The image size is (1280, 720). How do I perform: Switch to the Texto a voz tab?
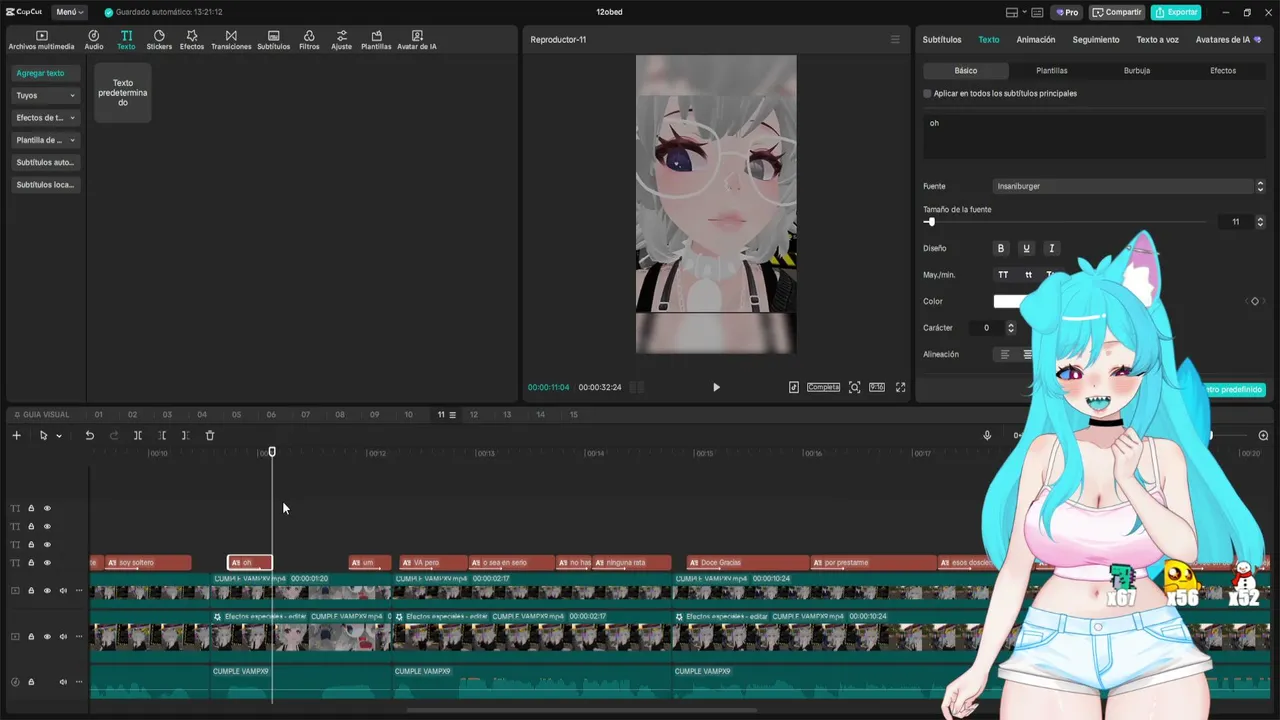(1157, 40)
